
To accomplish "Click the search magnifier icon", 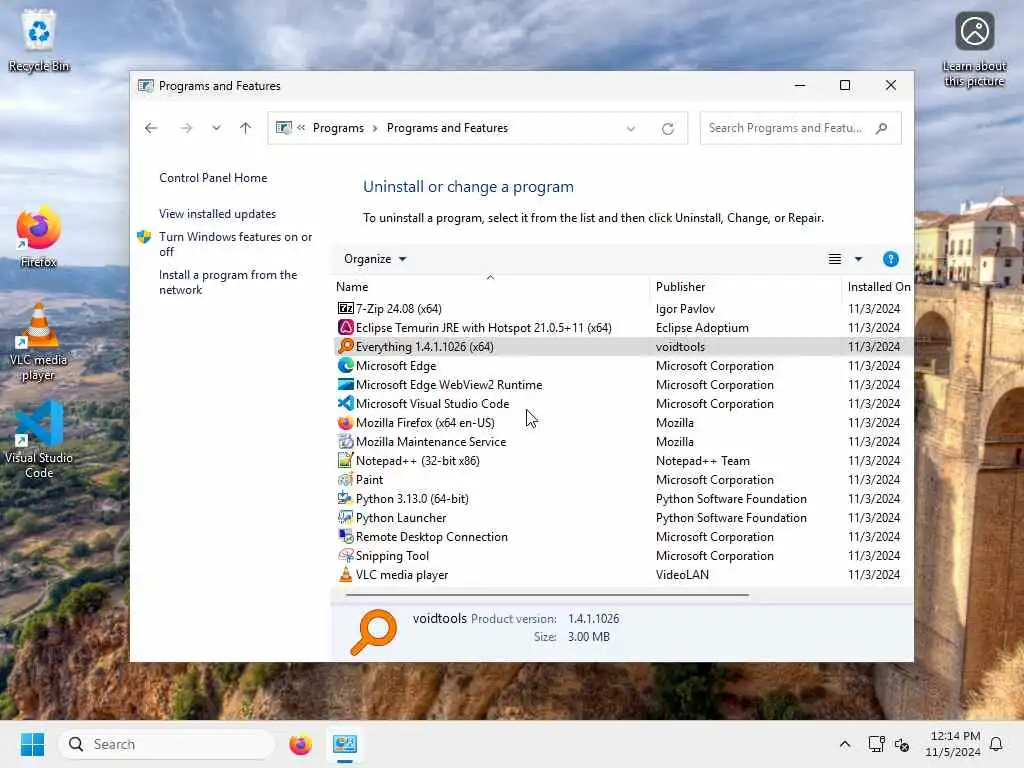I will pos(882,128).
